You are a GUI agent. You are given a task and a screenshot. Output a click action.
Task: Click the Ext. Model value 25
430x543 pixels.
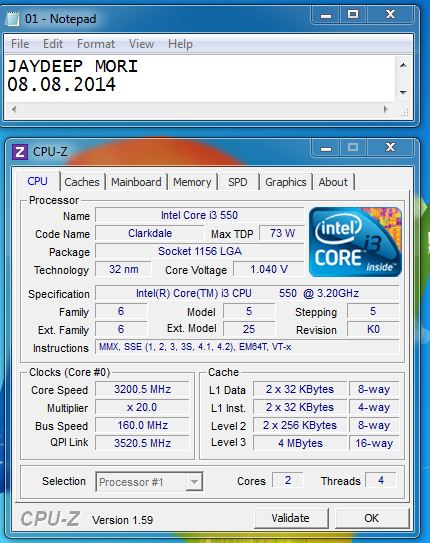pos(249,329)
